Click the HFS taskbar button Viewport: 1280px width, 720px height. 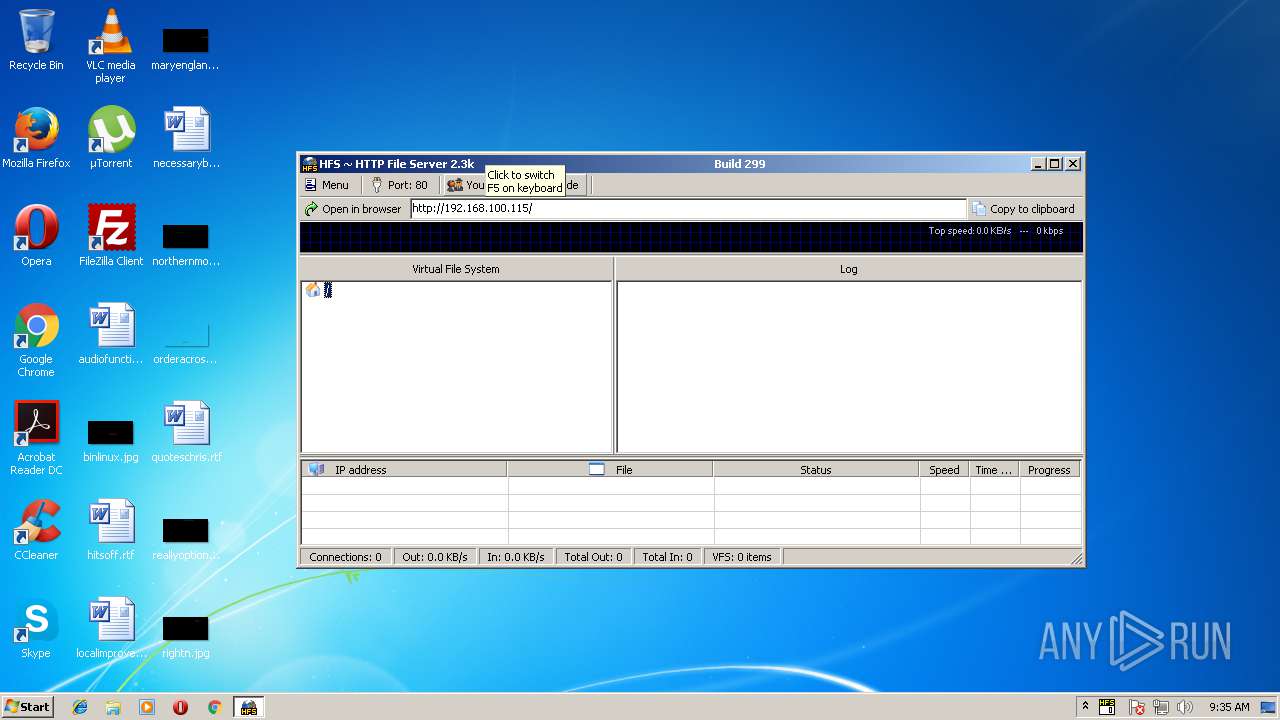pos(248,707)
